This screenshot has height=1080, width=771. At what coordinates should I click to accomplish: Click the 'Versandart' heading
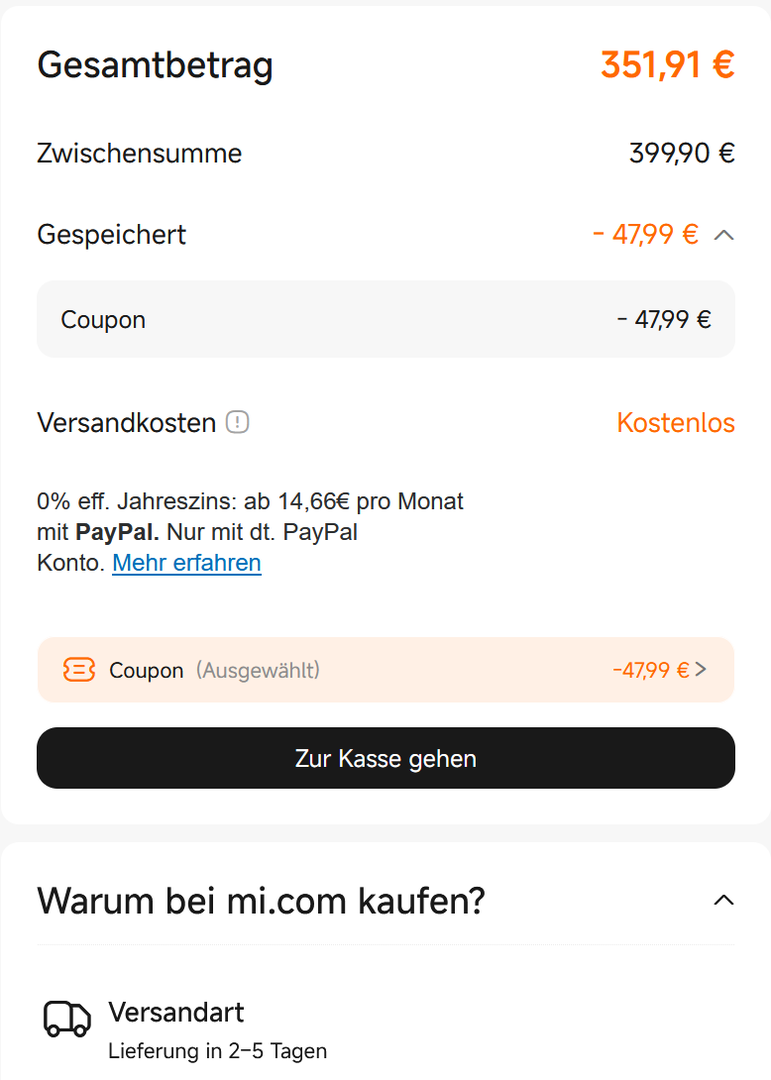click(176, 1012)
